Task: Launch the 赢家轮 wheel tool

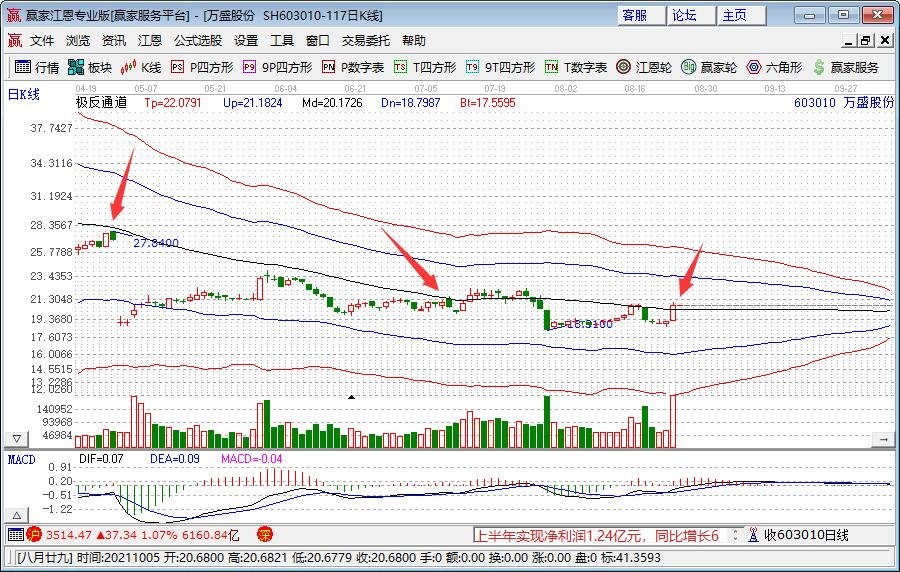Action: 709,68
